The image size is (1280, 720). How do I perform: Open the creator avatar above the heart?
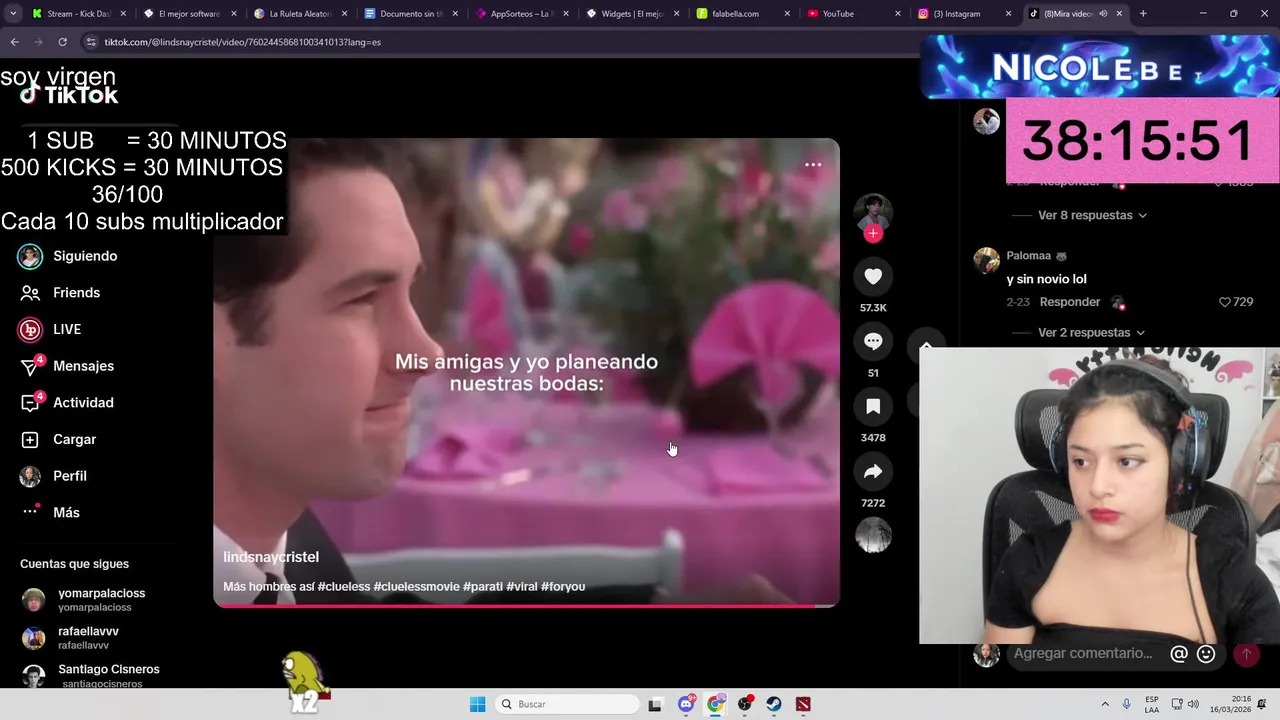point(873,211)
